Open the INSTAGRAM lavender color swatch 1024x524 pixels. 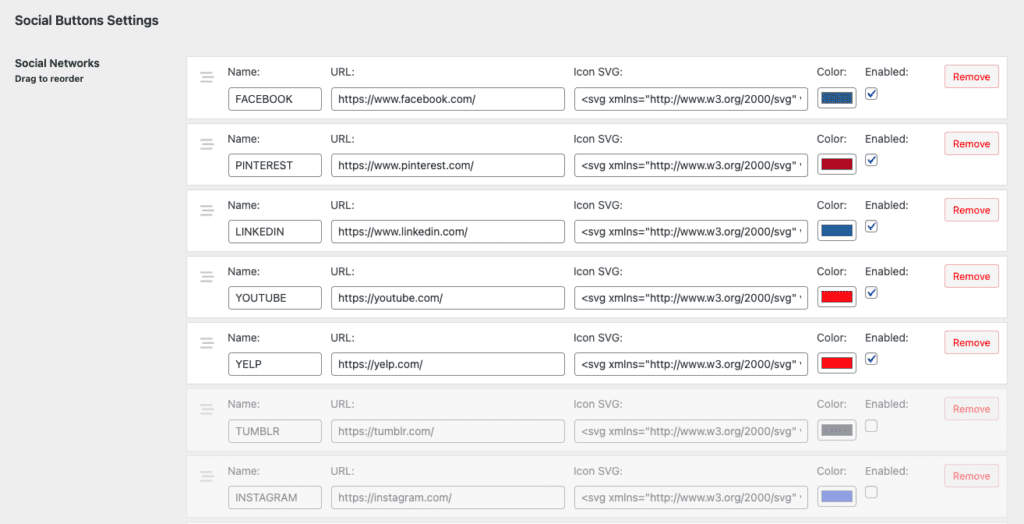[836, 497]
